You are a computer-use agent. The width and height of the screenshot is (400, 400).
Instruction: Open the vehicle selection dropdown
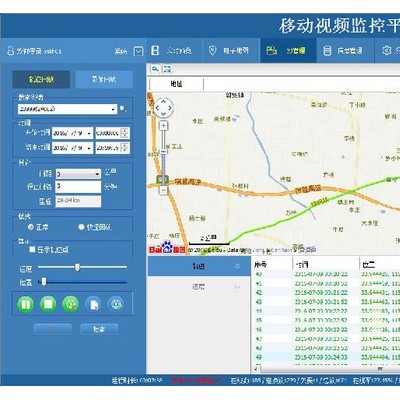(x=68, y=109)
